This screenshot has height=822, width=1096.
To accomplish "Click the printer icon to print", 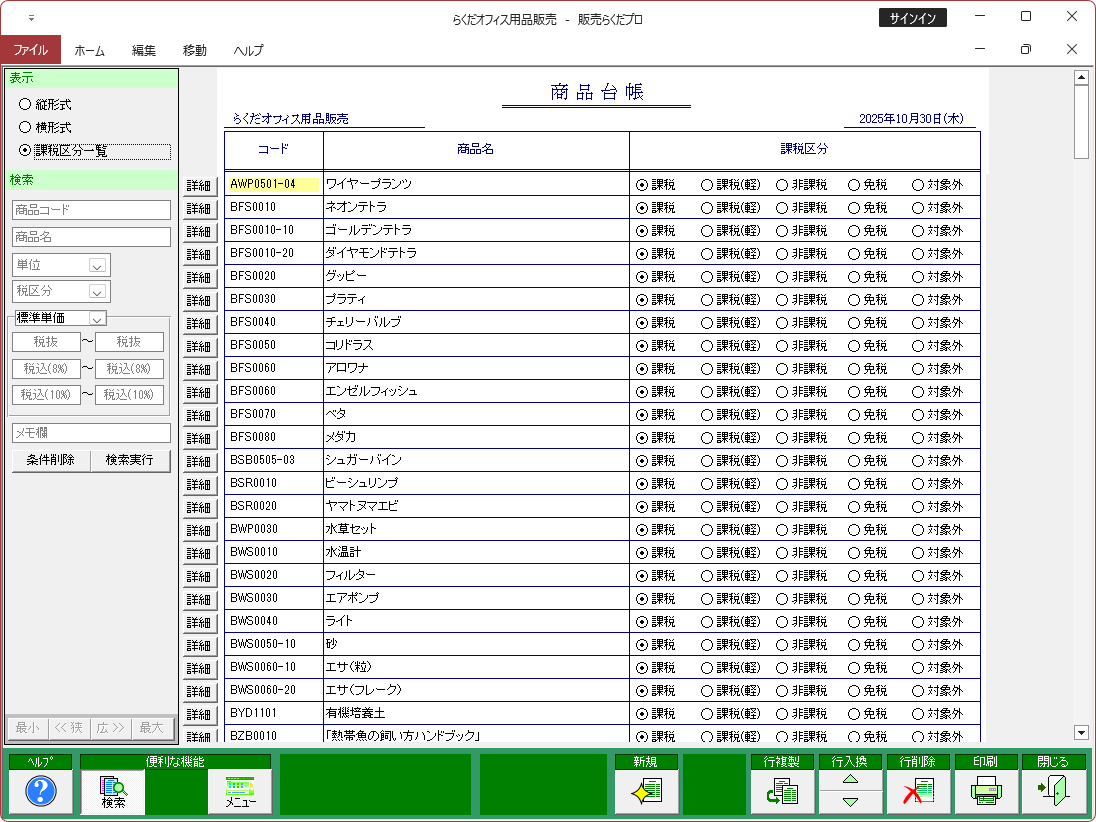I will (x=985, y=792).
